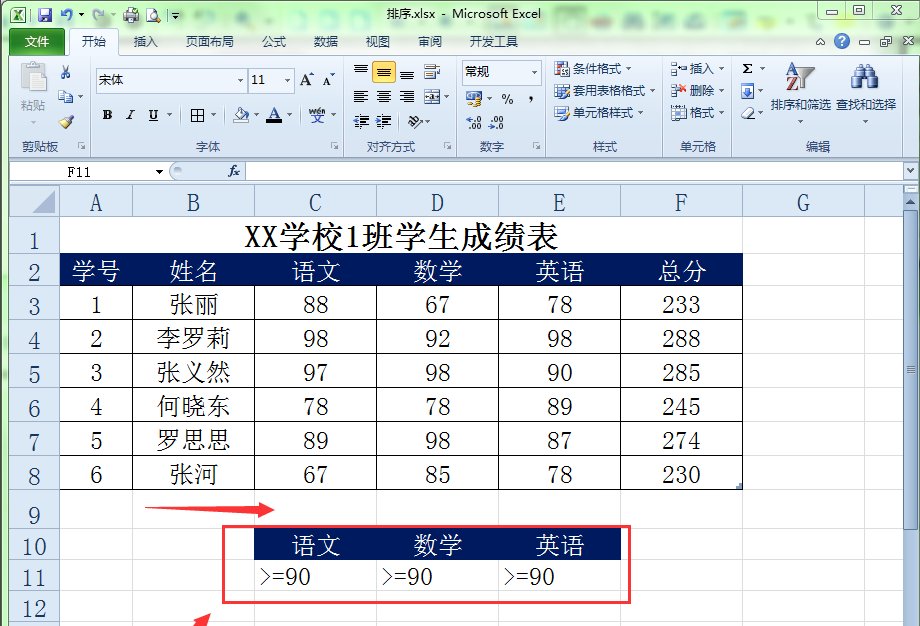Toggle bold formatting
This screenshot has height=626, width=920.
(x=107, y=115)
